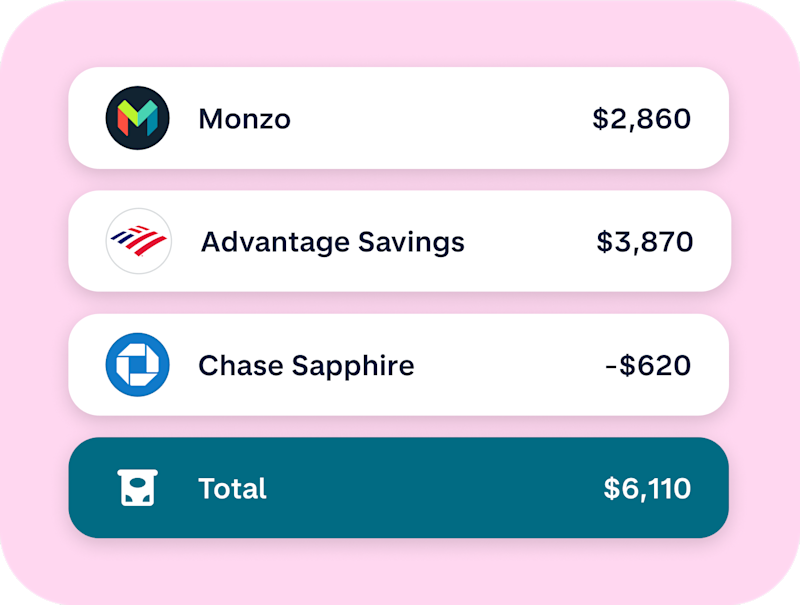Click the $3,870 savings balance
800x605 pixels.
point(644,242)
